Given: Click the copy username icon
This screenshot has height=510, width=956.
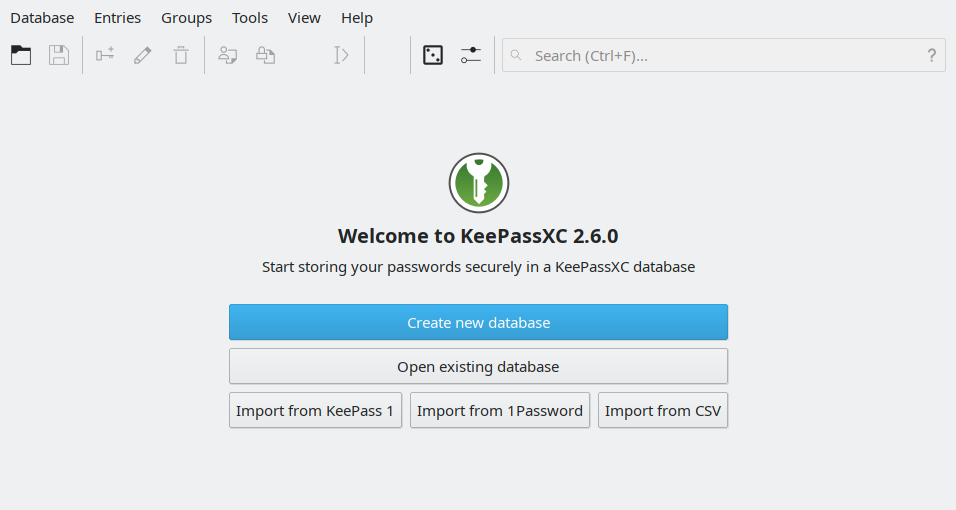Looking at the screenshot, I should [x=227, y=55].
